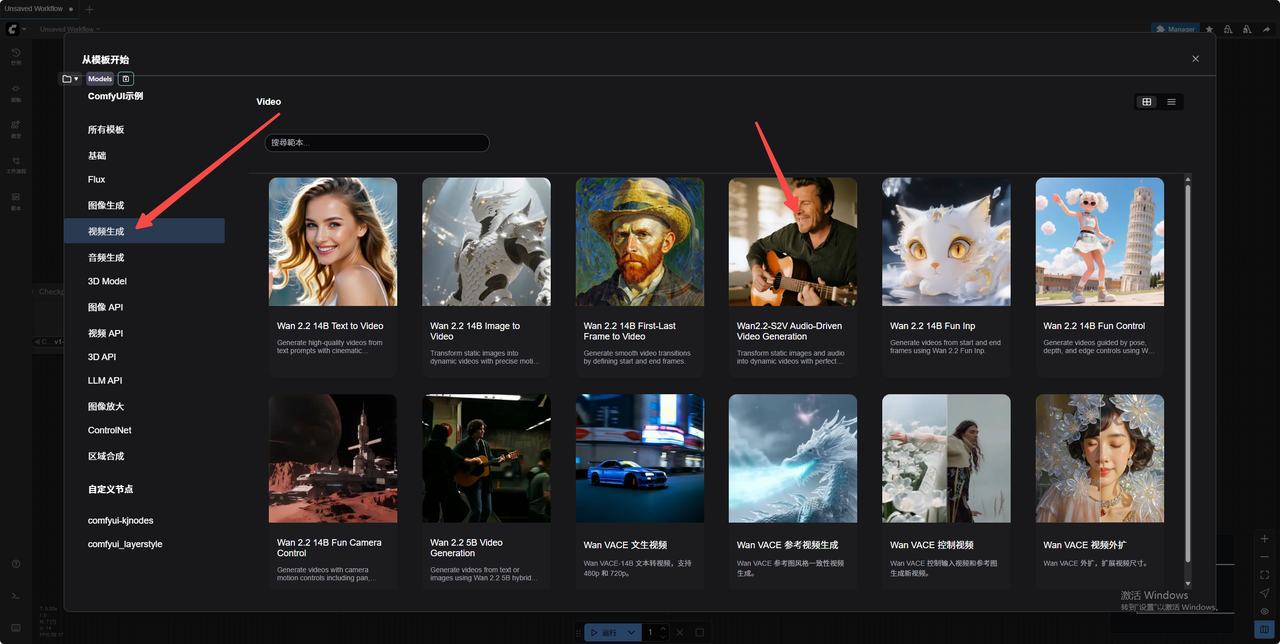Zoom out the canvas with minus
This screenshot has width=1280, height=644.
(x=1265, y=557)
